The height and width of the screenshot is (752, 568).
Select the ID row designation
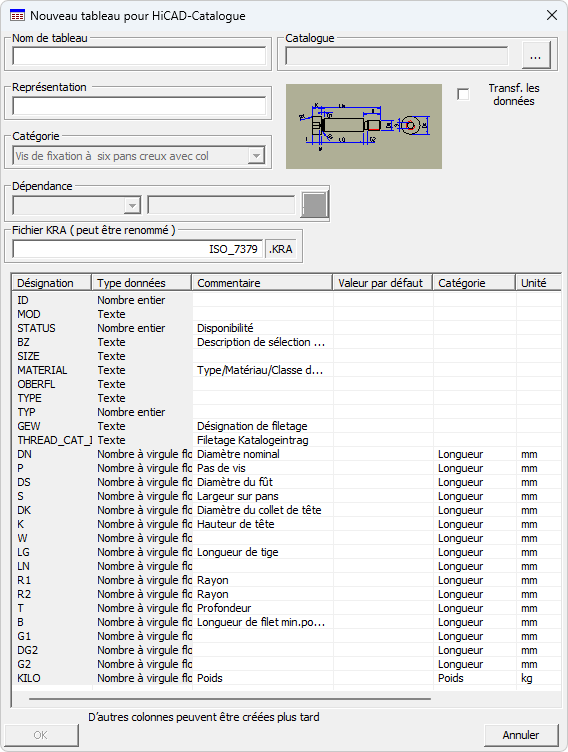click(23, 300)
